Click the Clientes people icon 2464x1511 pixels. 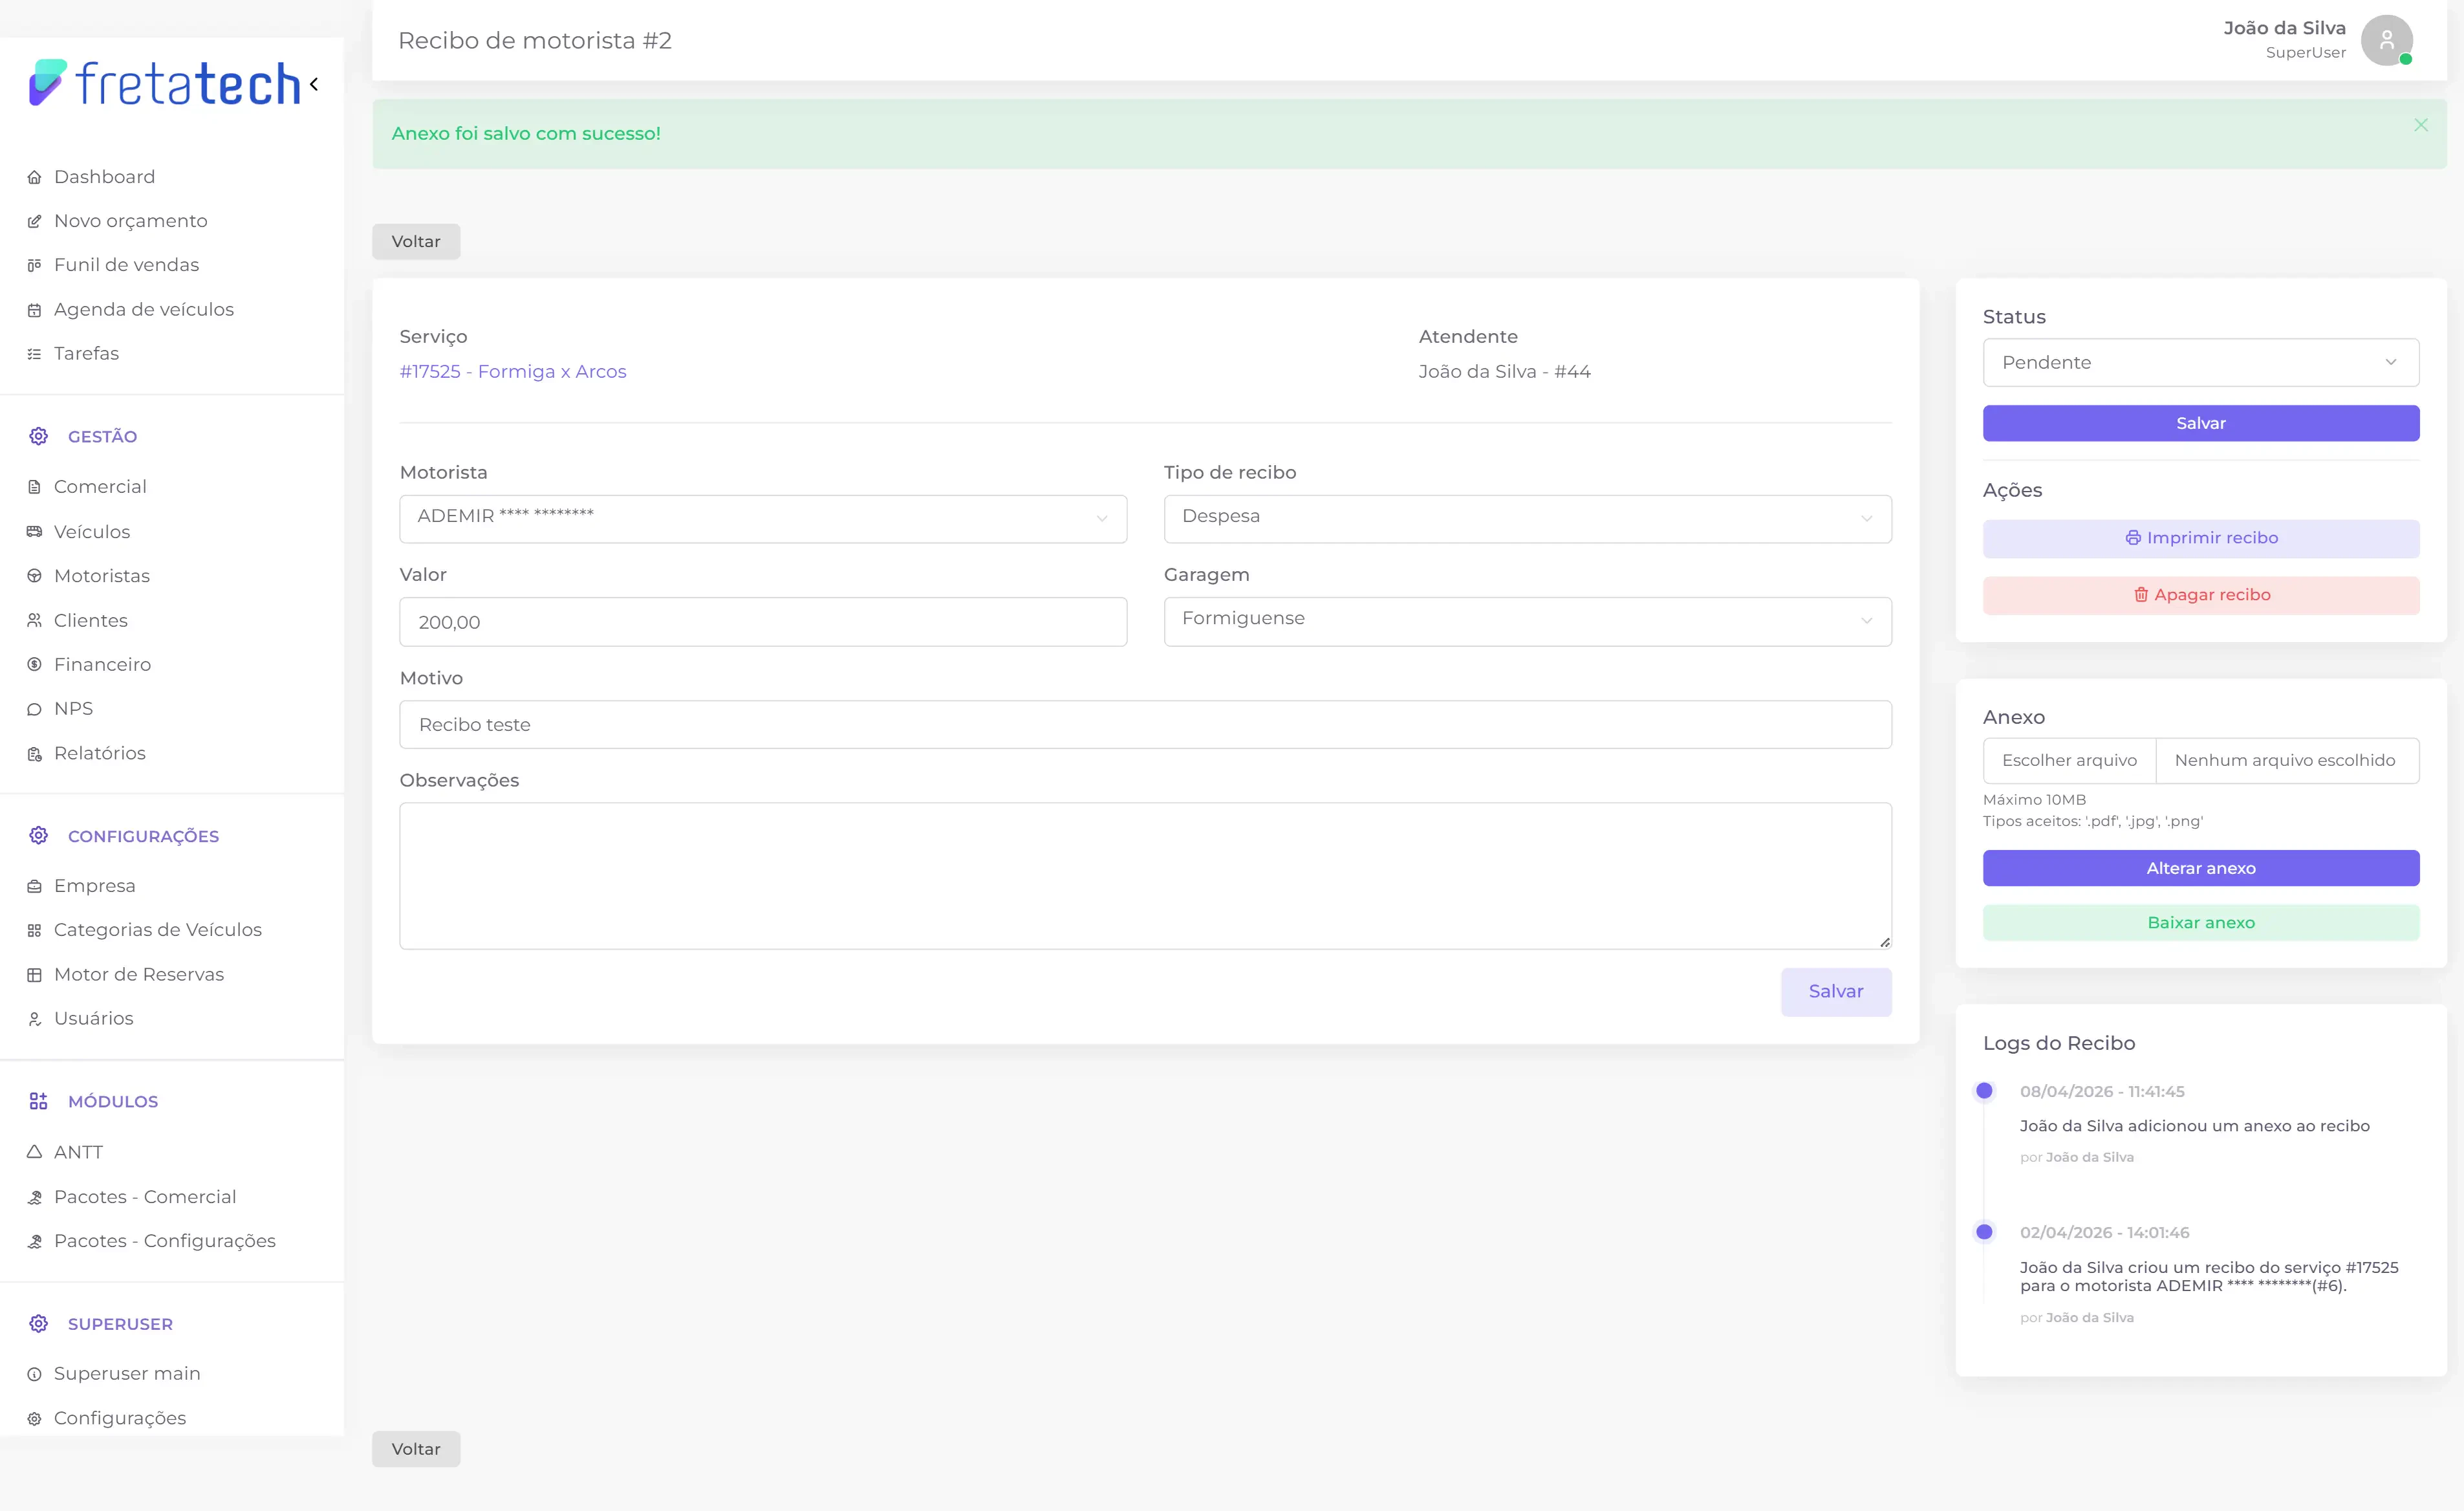[34, 620]
